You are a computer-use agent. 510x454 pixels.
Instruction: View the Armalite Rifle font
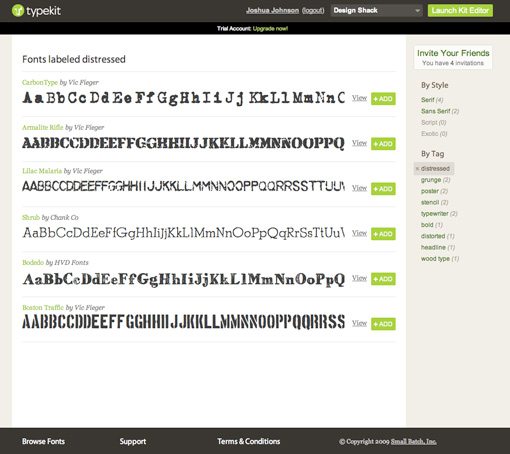coord(359,143)
